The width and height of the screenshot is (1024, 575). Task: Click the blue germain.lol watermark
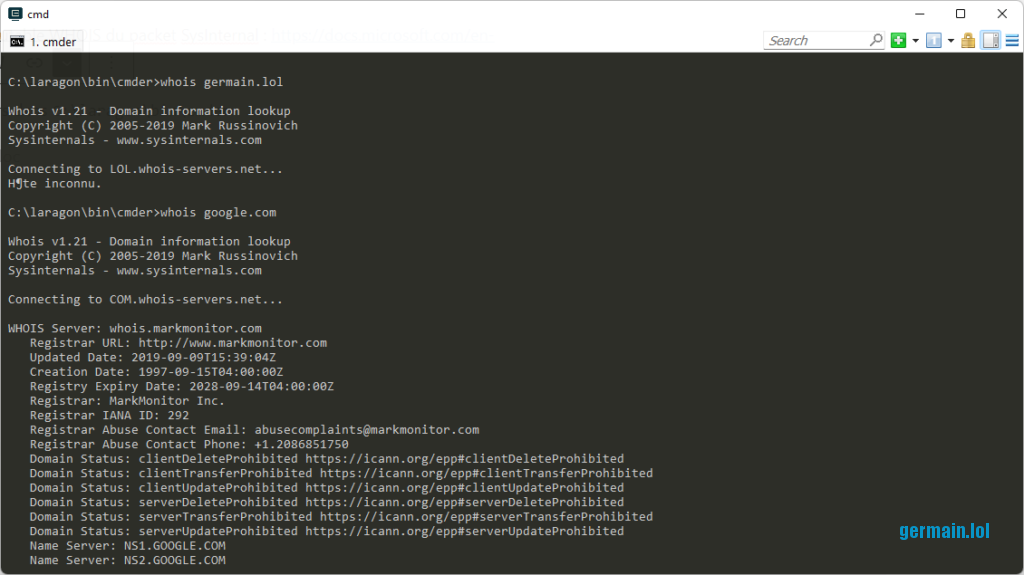(x=944, y=531)
